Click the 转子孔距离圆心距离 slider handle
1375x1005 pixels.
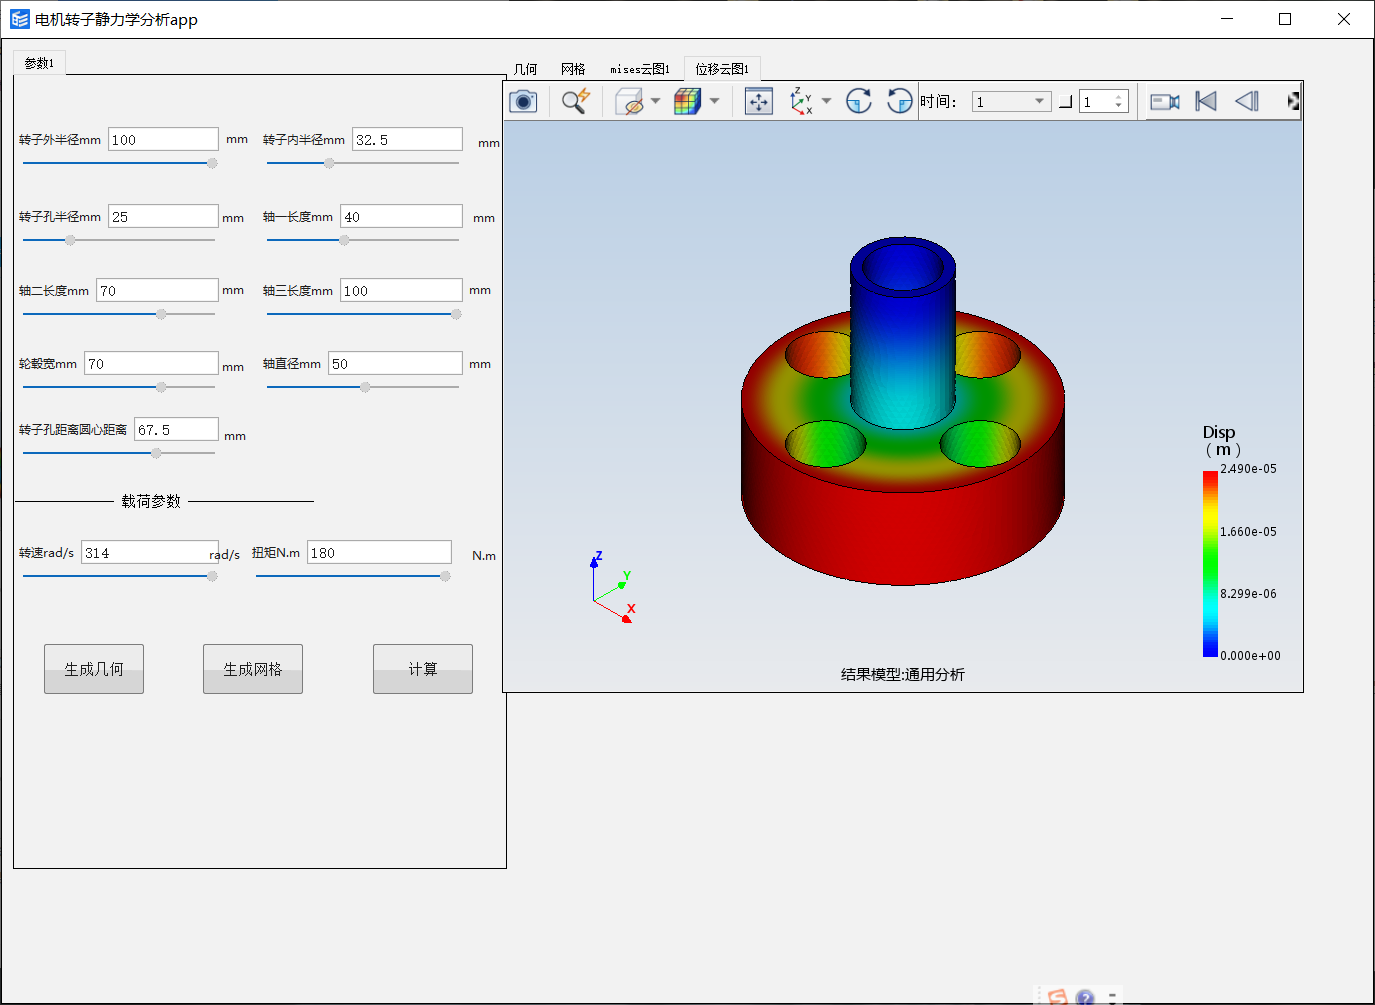point(156,453)
